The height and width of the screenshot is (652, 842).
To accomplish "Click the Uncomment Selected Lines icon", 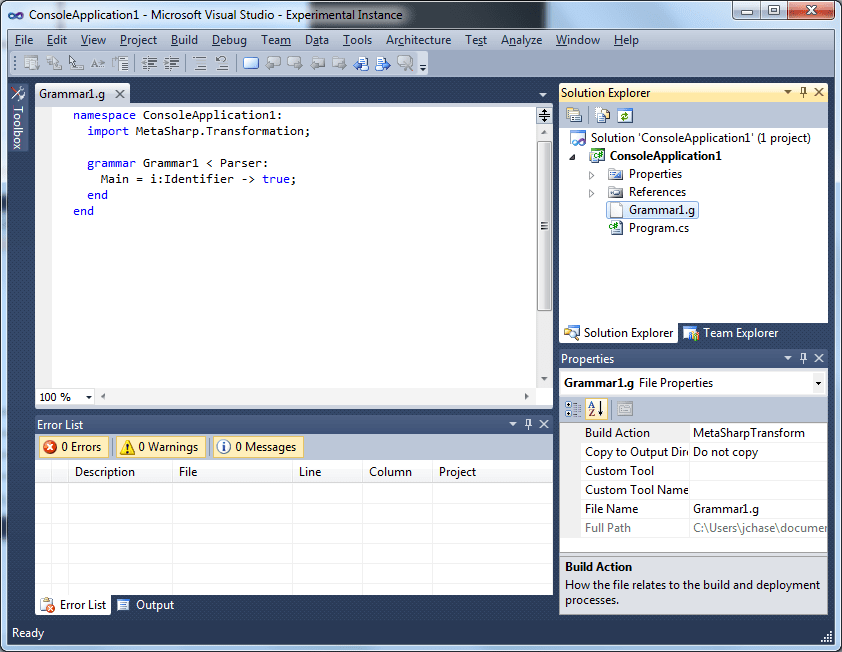I will pos(222,63).
